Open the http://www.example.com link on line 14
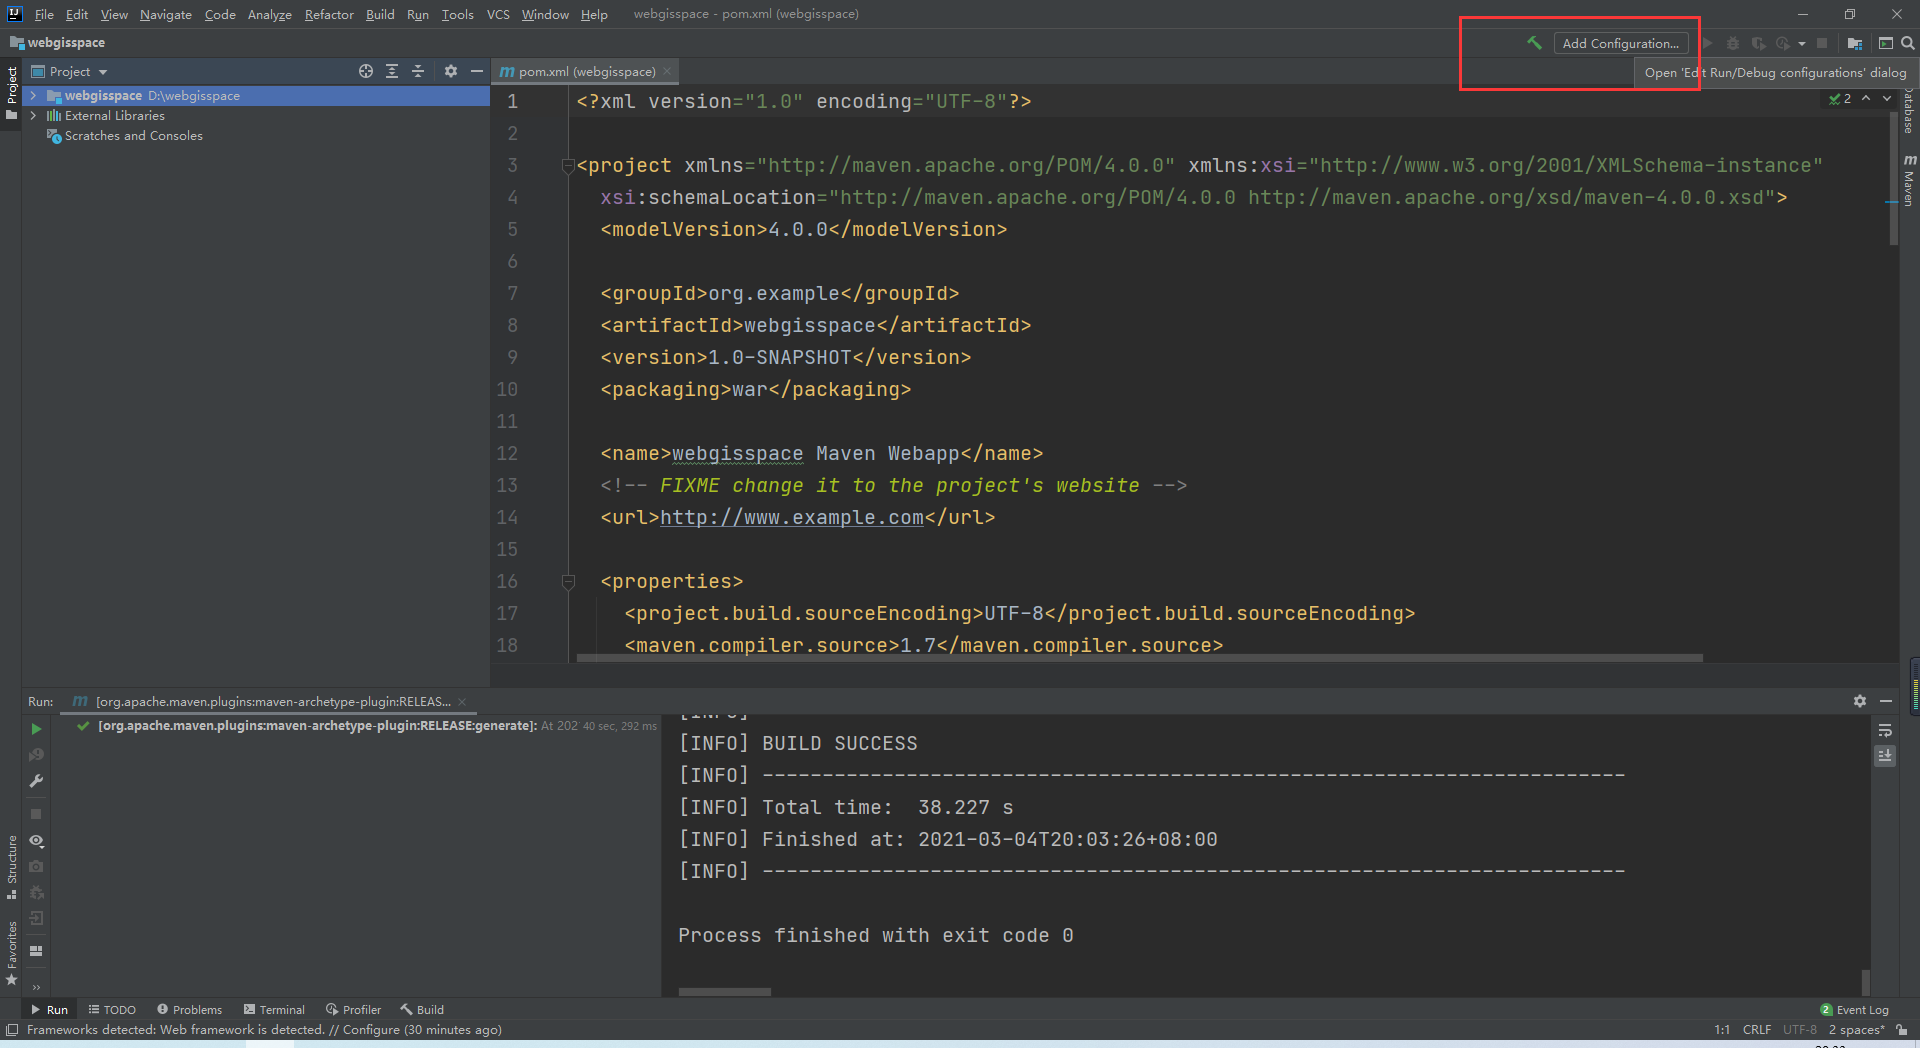 point(792,517)
